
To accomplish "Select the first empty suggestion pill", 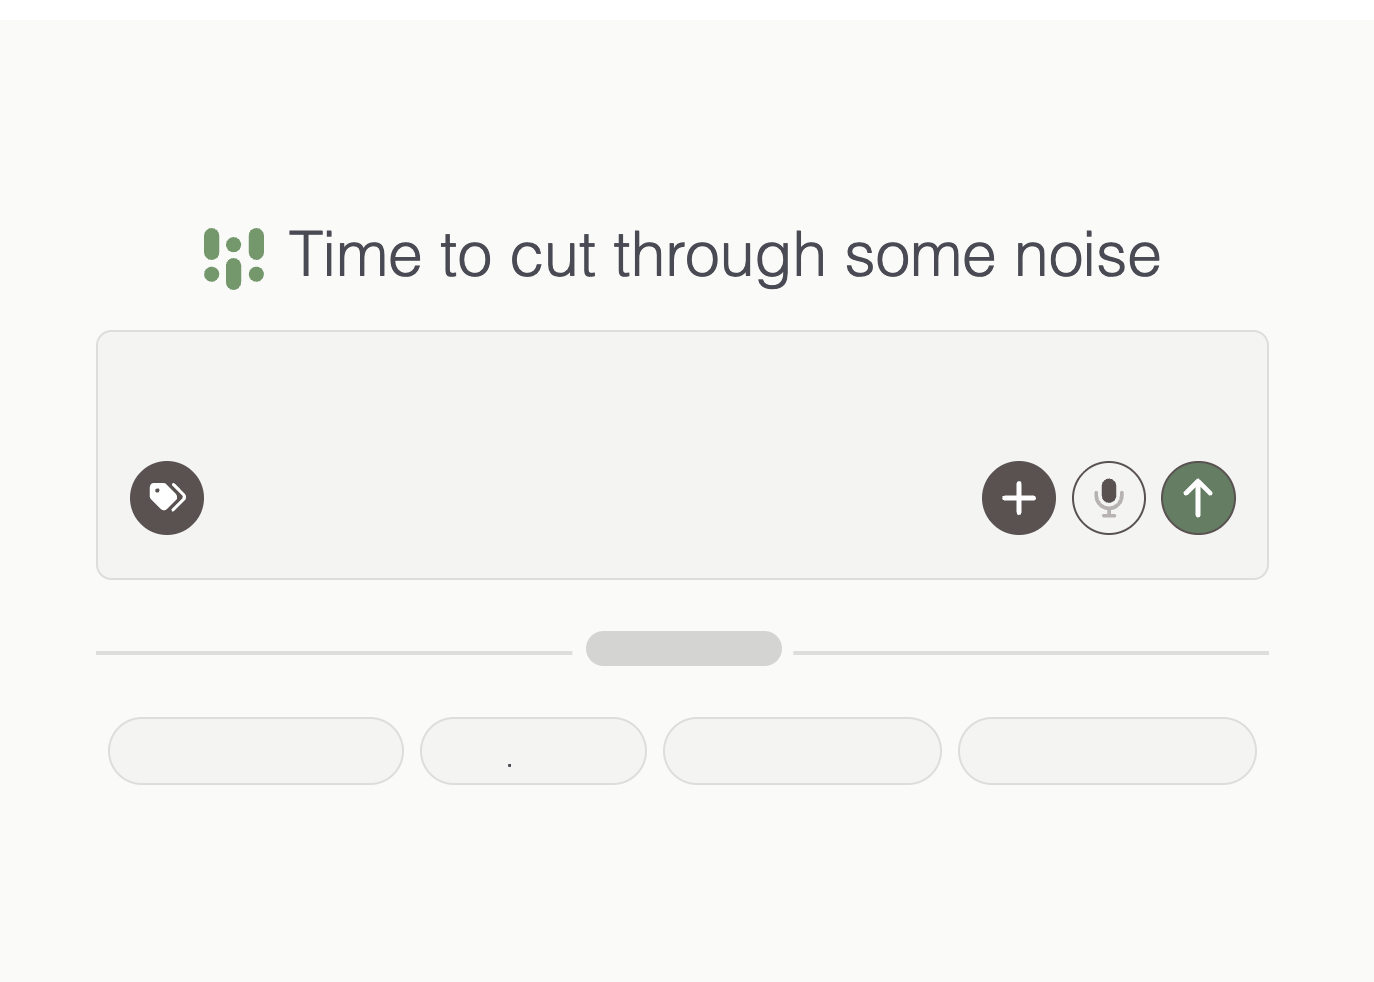I will (x=256, y=751).
